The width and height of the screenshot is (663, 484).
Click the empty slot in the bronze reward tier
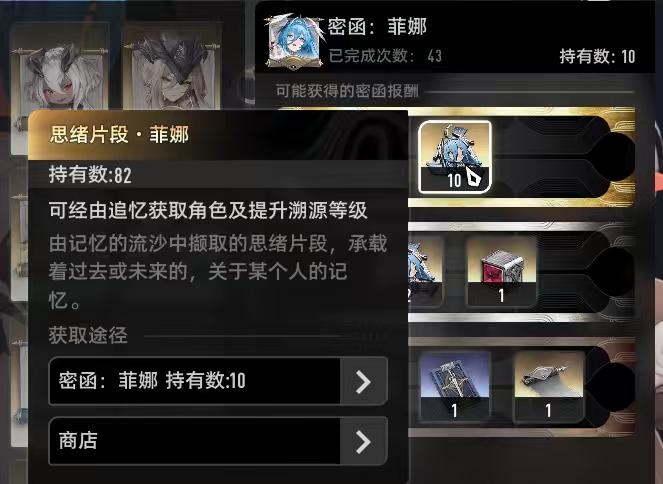[611, 386]
